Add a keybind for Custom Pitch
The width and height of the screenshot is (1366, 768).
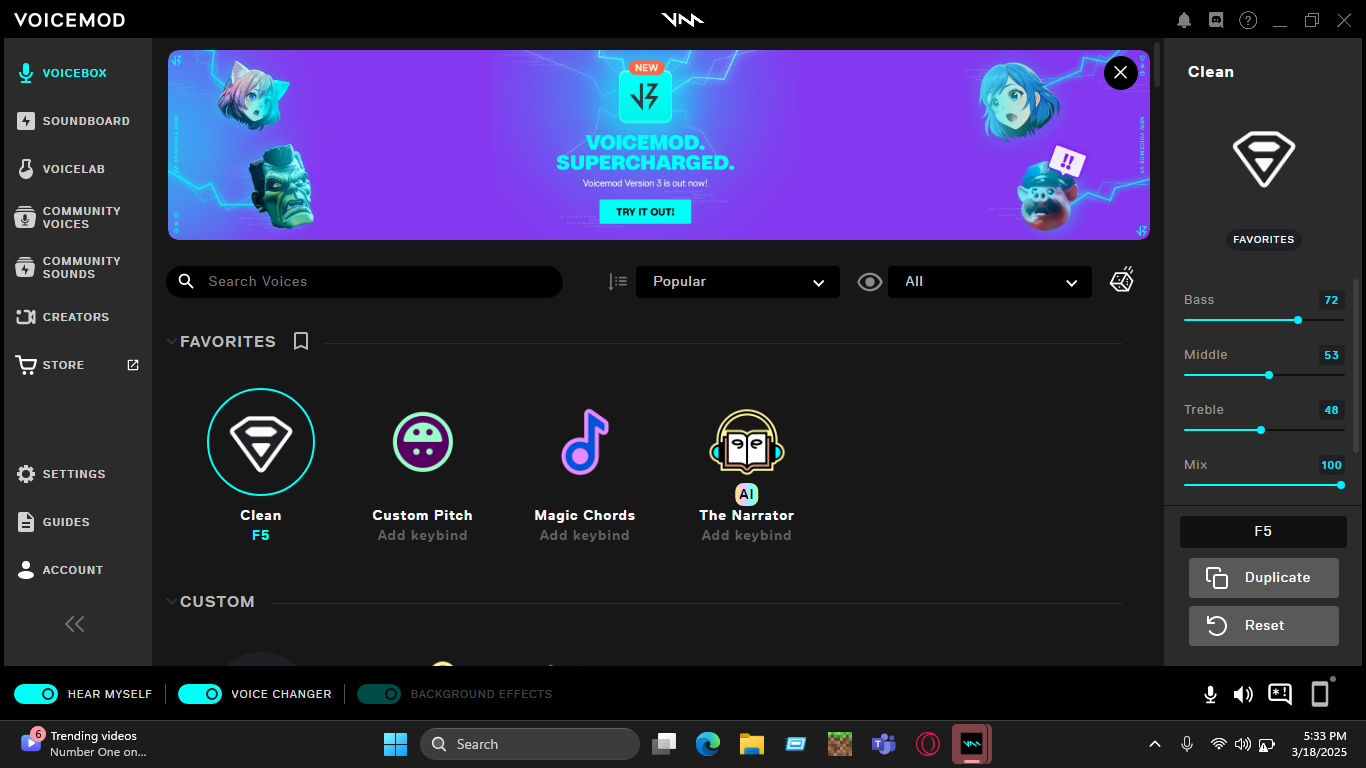point(423,535)
